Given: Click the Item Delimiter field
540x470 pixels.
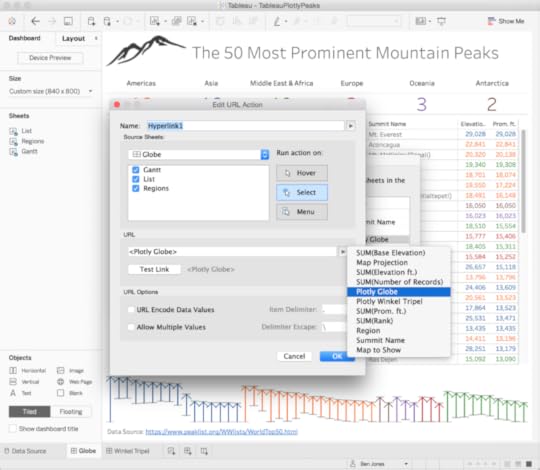Looking at the screenshot, I should (x=333, y=309).
